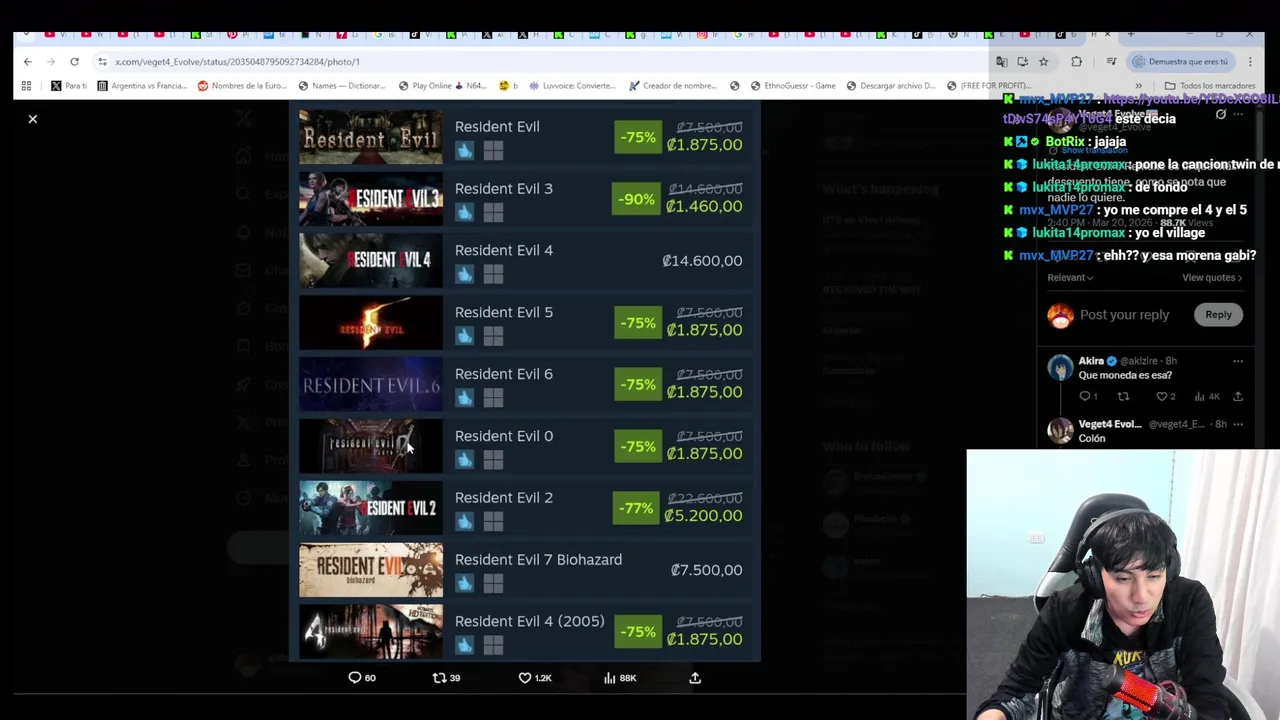This screenshot has height=720, width=1280.
Task: Open the '(FREE FOR PROFIT)' bookmark
Action: [x=987, y=86]
